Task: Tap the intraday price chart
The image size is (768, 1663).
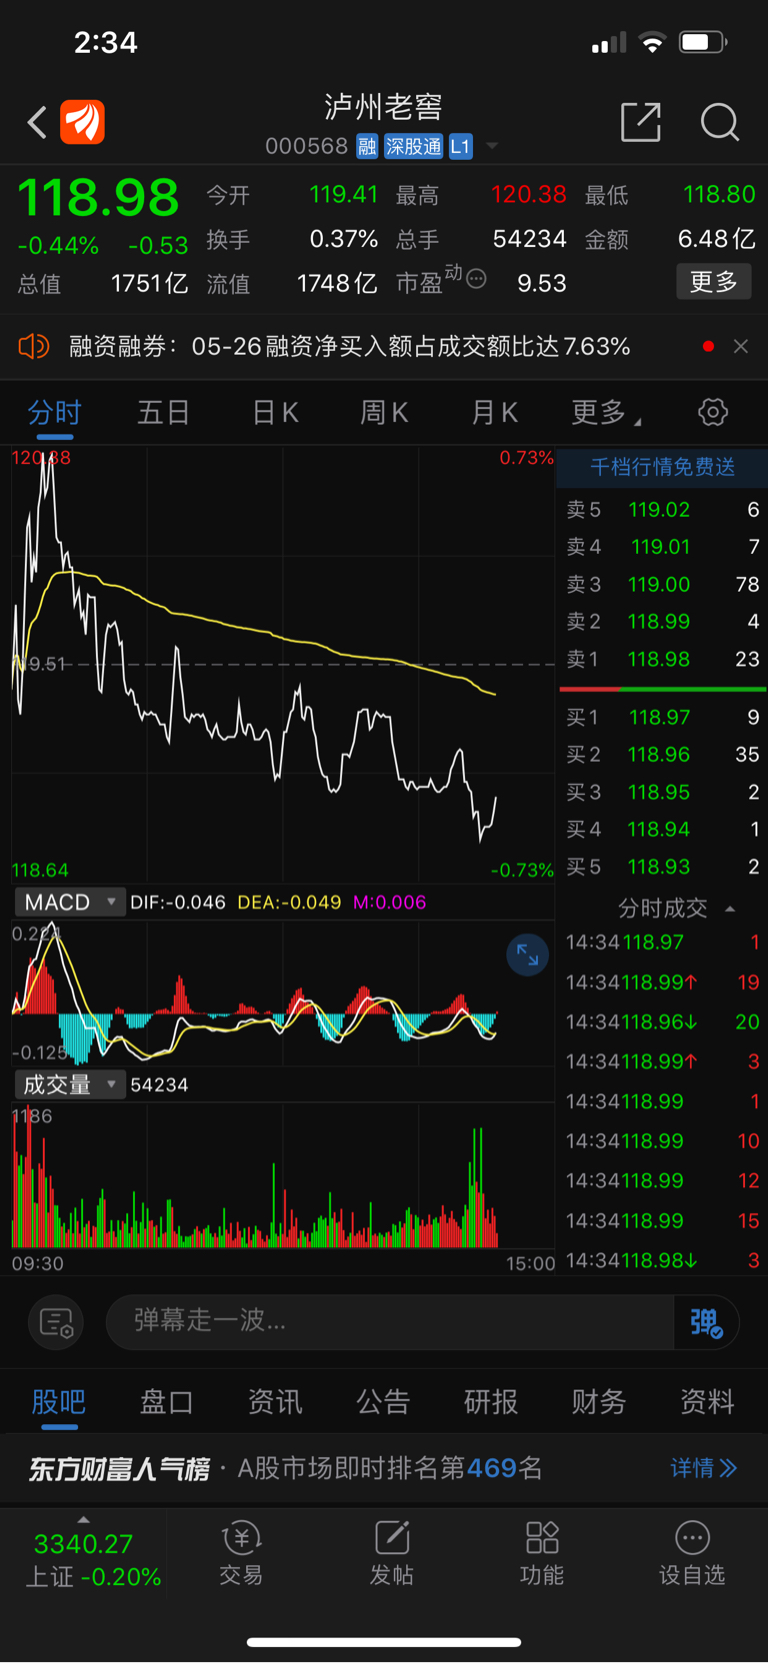Action: pos(283,665)
